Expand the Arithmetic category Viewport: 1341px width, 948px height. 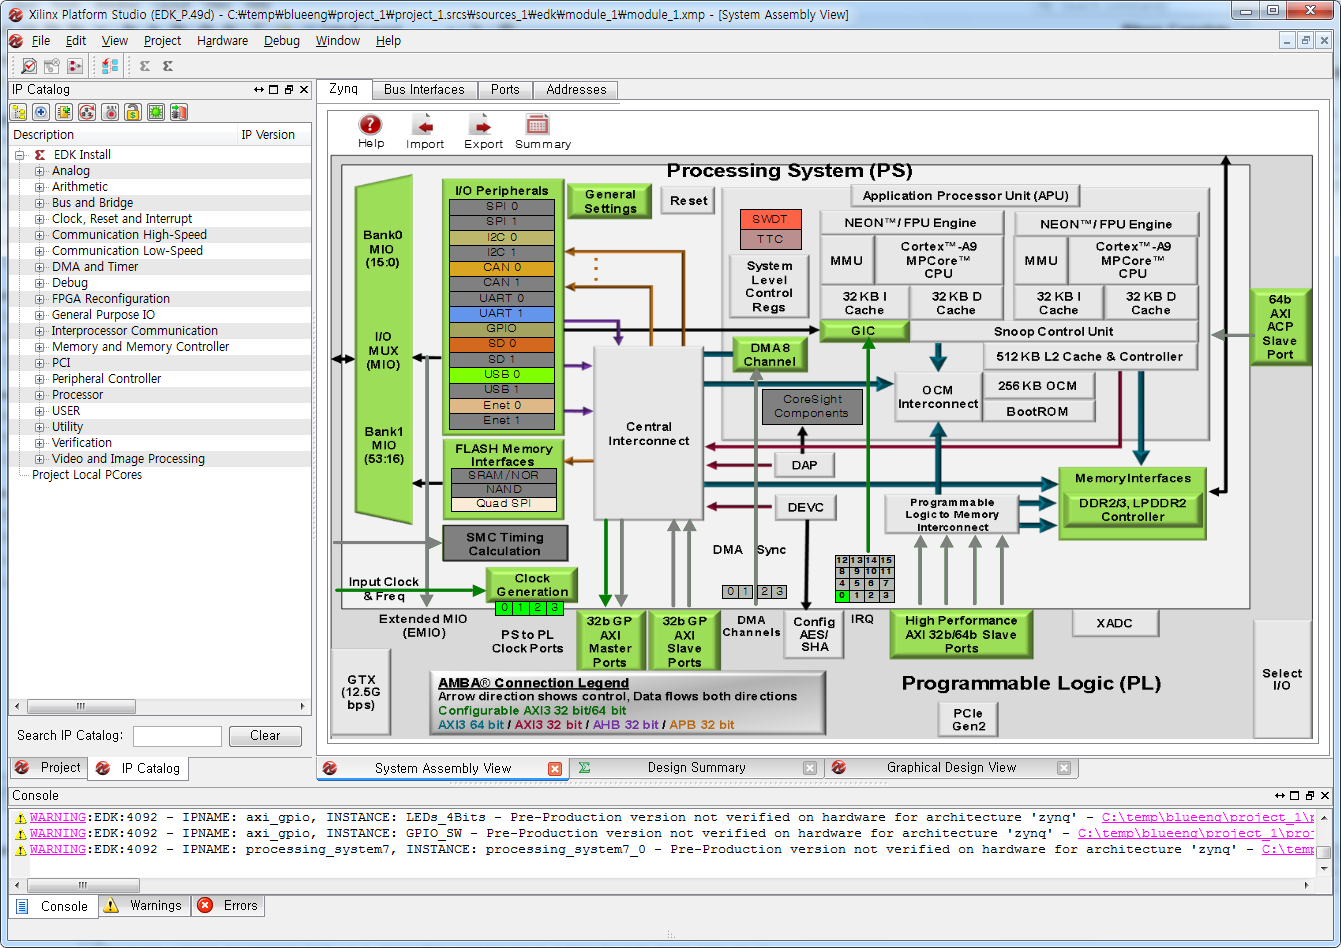coord(40,187)
